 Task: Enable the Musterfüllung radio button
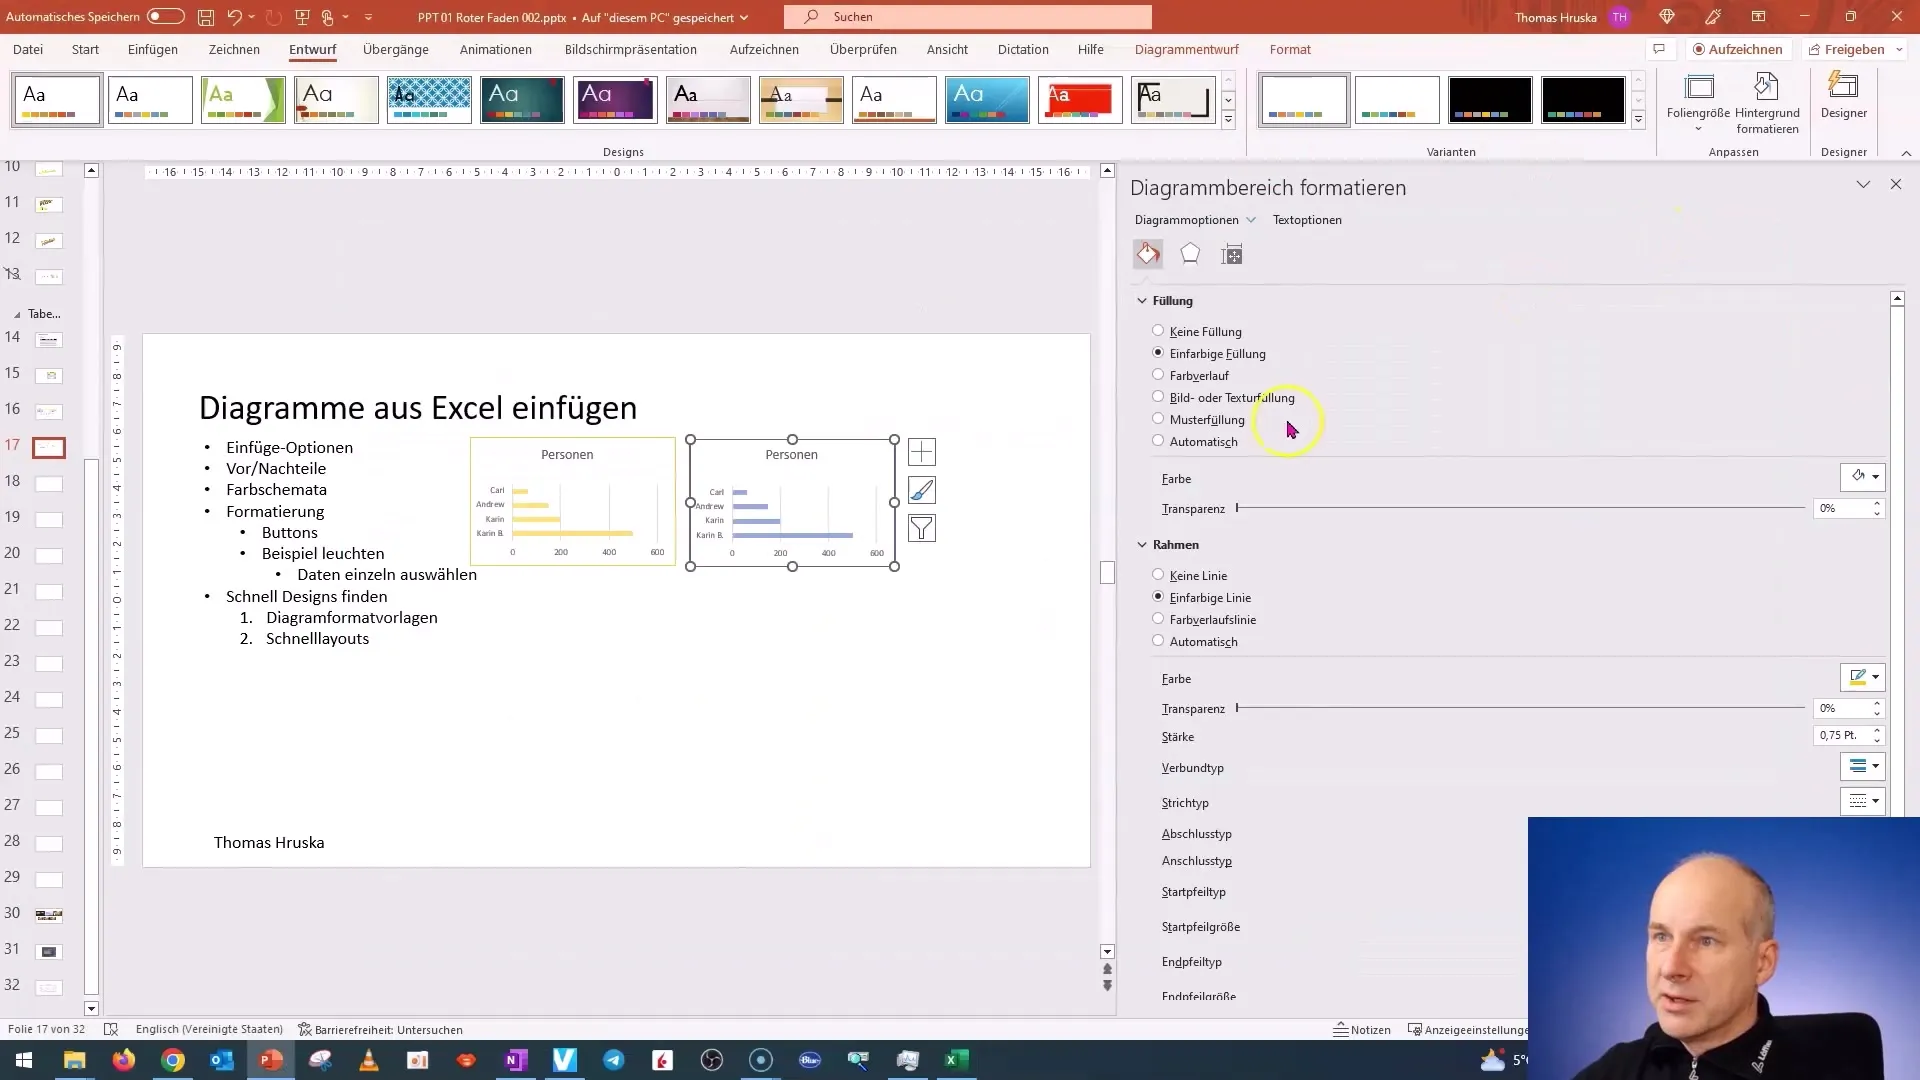1158,419
